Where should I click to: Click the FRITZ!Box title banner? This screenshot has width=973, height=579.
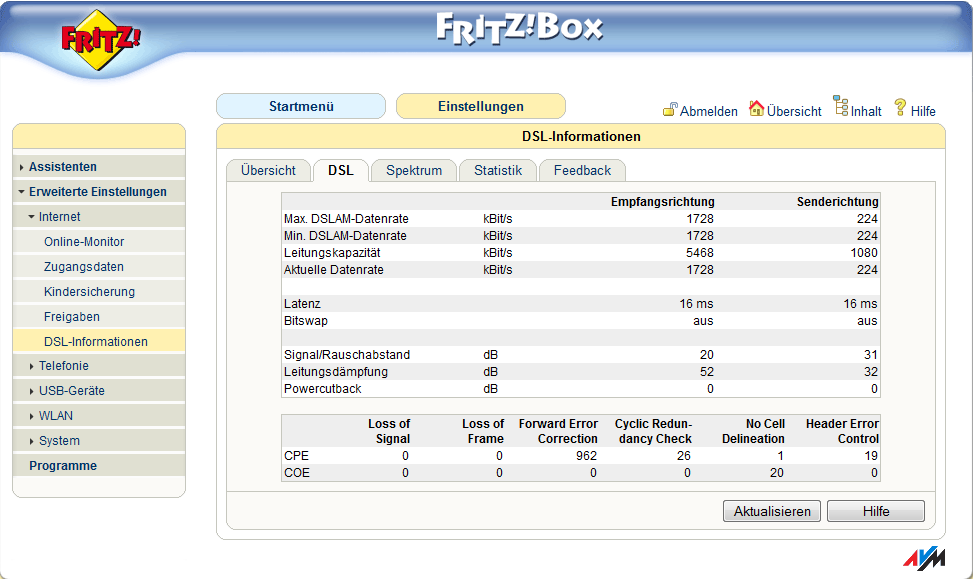click(x=519, y=29)
